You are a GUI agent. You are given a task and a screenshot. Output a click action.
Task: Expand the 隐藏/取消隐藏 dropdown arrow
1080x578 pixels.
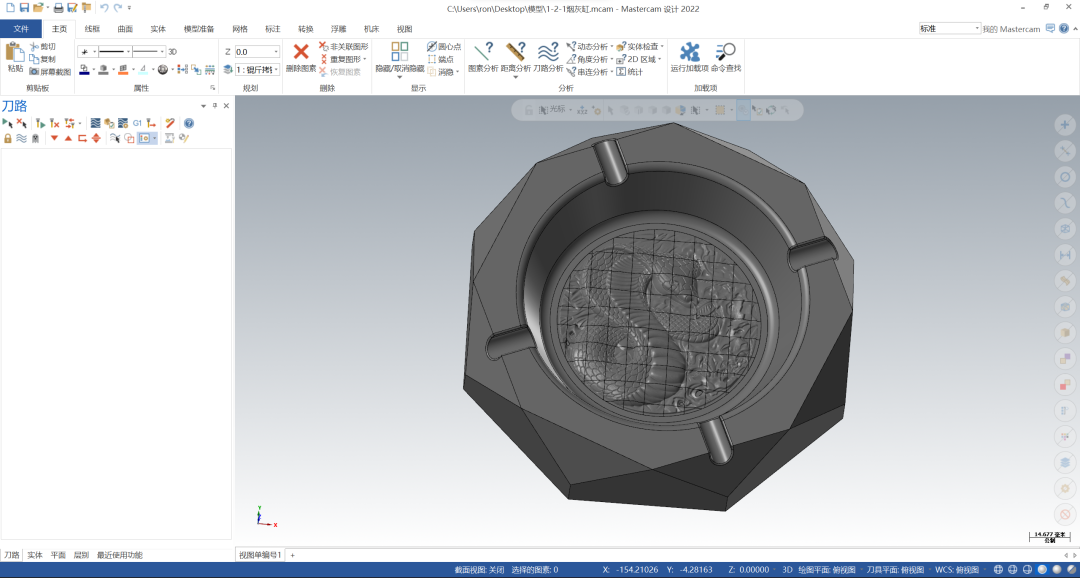tap(399, 76)
